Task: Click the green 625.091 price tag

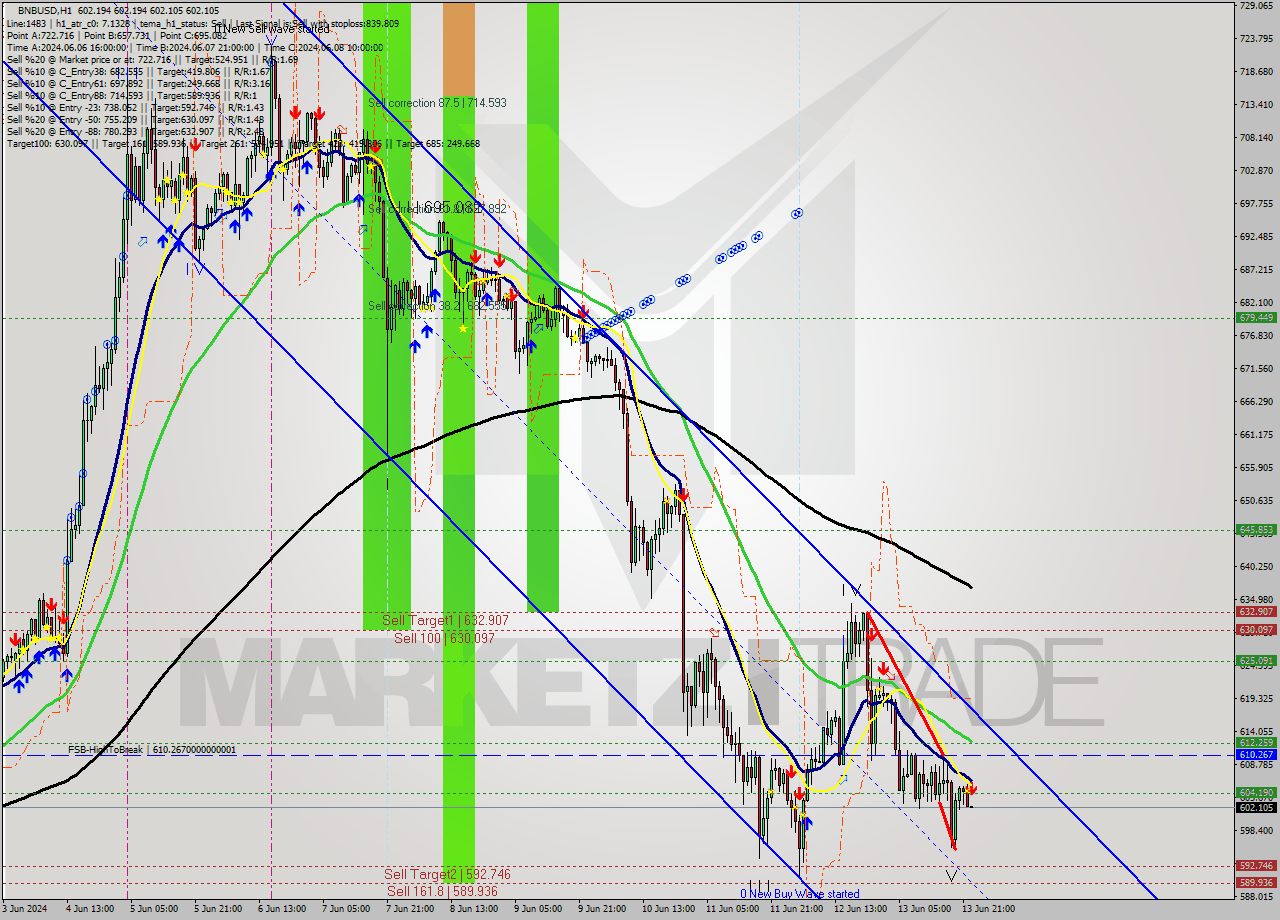Action: pos(1257,661)
